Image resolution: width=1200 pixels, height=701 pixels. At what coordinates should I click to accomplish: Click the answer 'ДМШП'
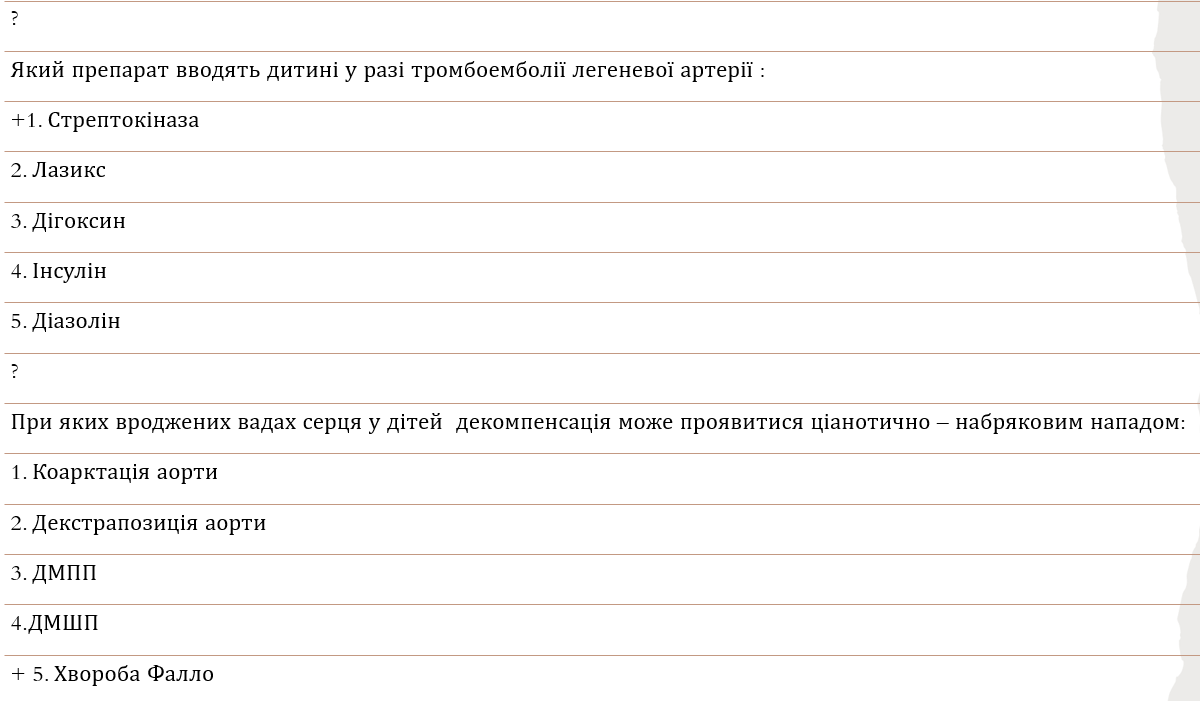(x=63, y=624)
